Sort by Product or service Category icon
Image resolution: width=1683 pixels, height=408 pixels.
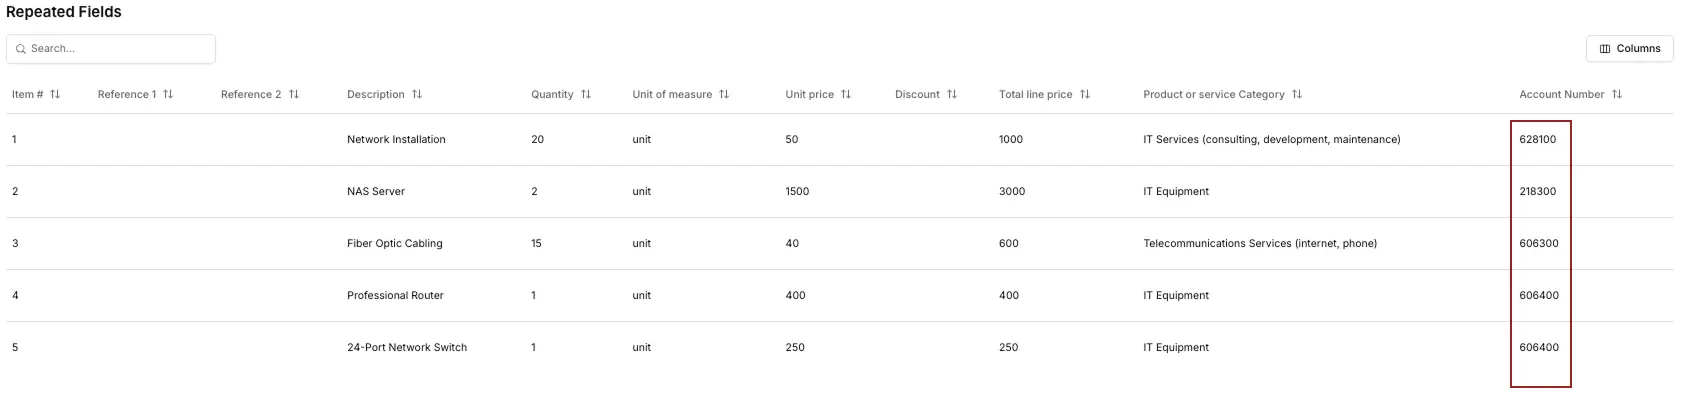[x=1297, y=94]
